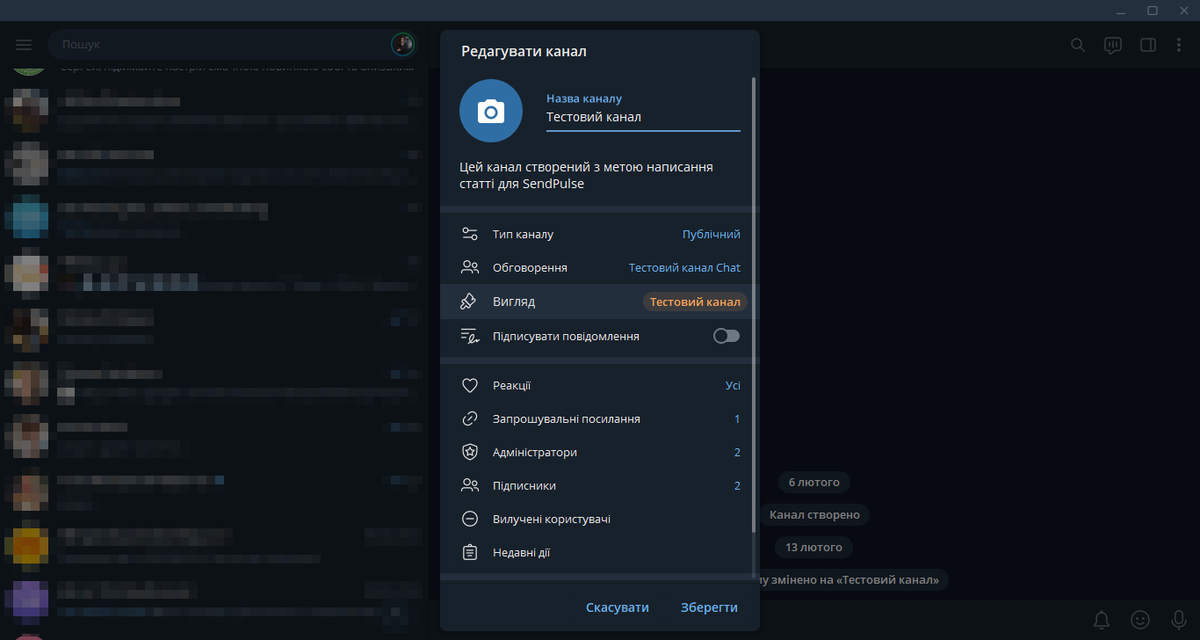
Task: Click the profile avatar in search bar
Action: (402, 45)
